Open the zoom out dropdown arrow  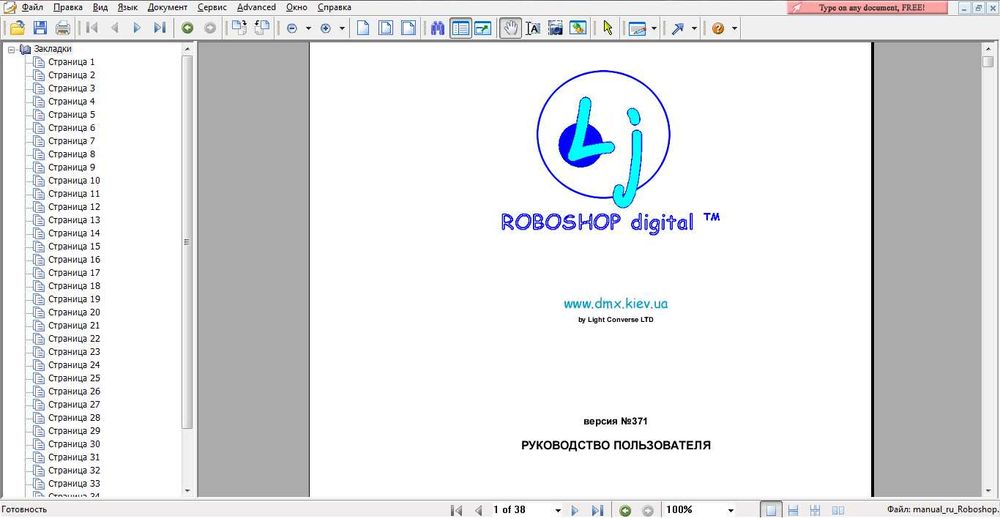[308, 28]
